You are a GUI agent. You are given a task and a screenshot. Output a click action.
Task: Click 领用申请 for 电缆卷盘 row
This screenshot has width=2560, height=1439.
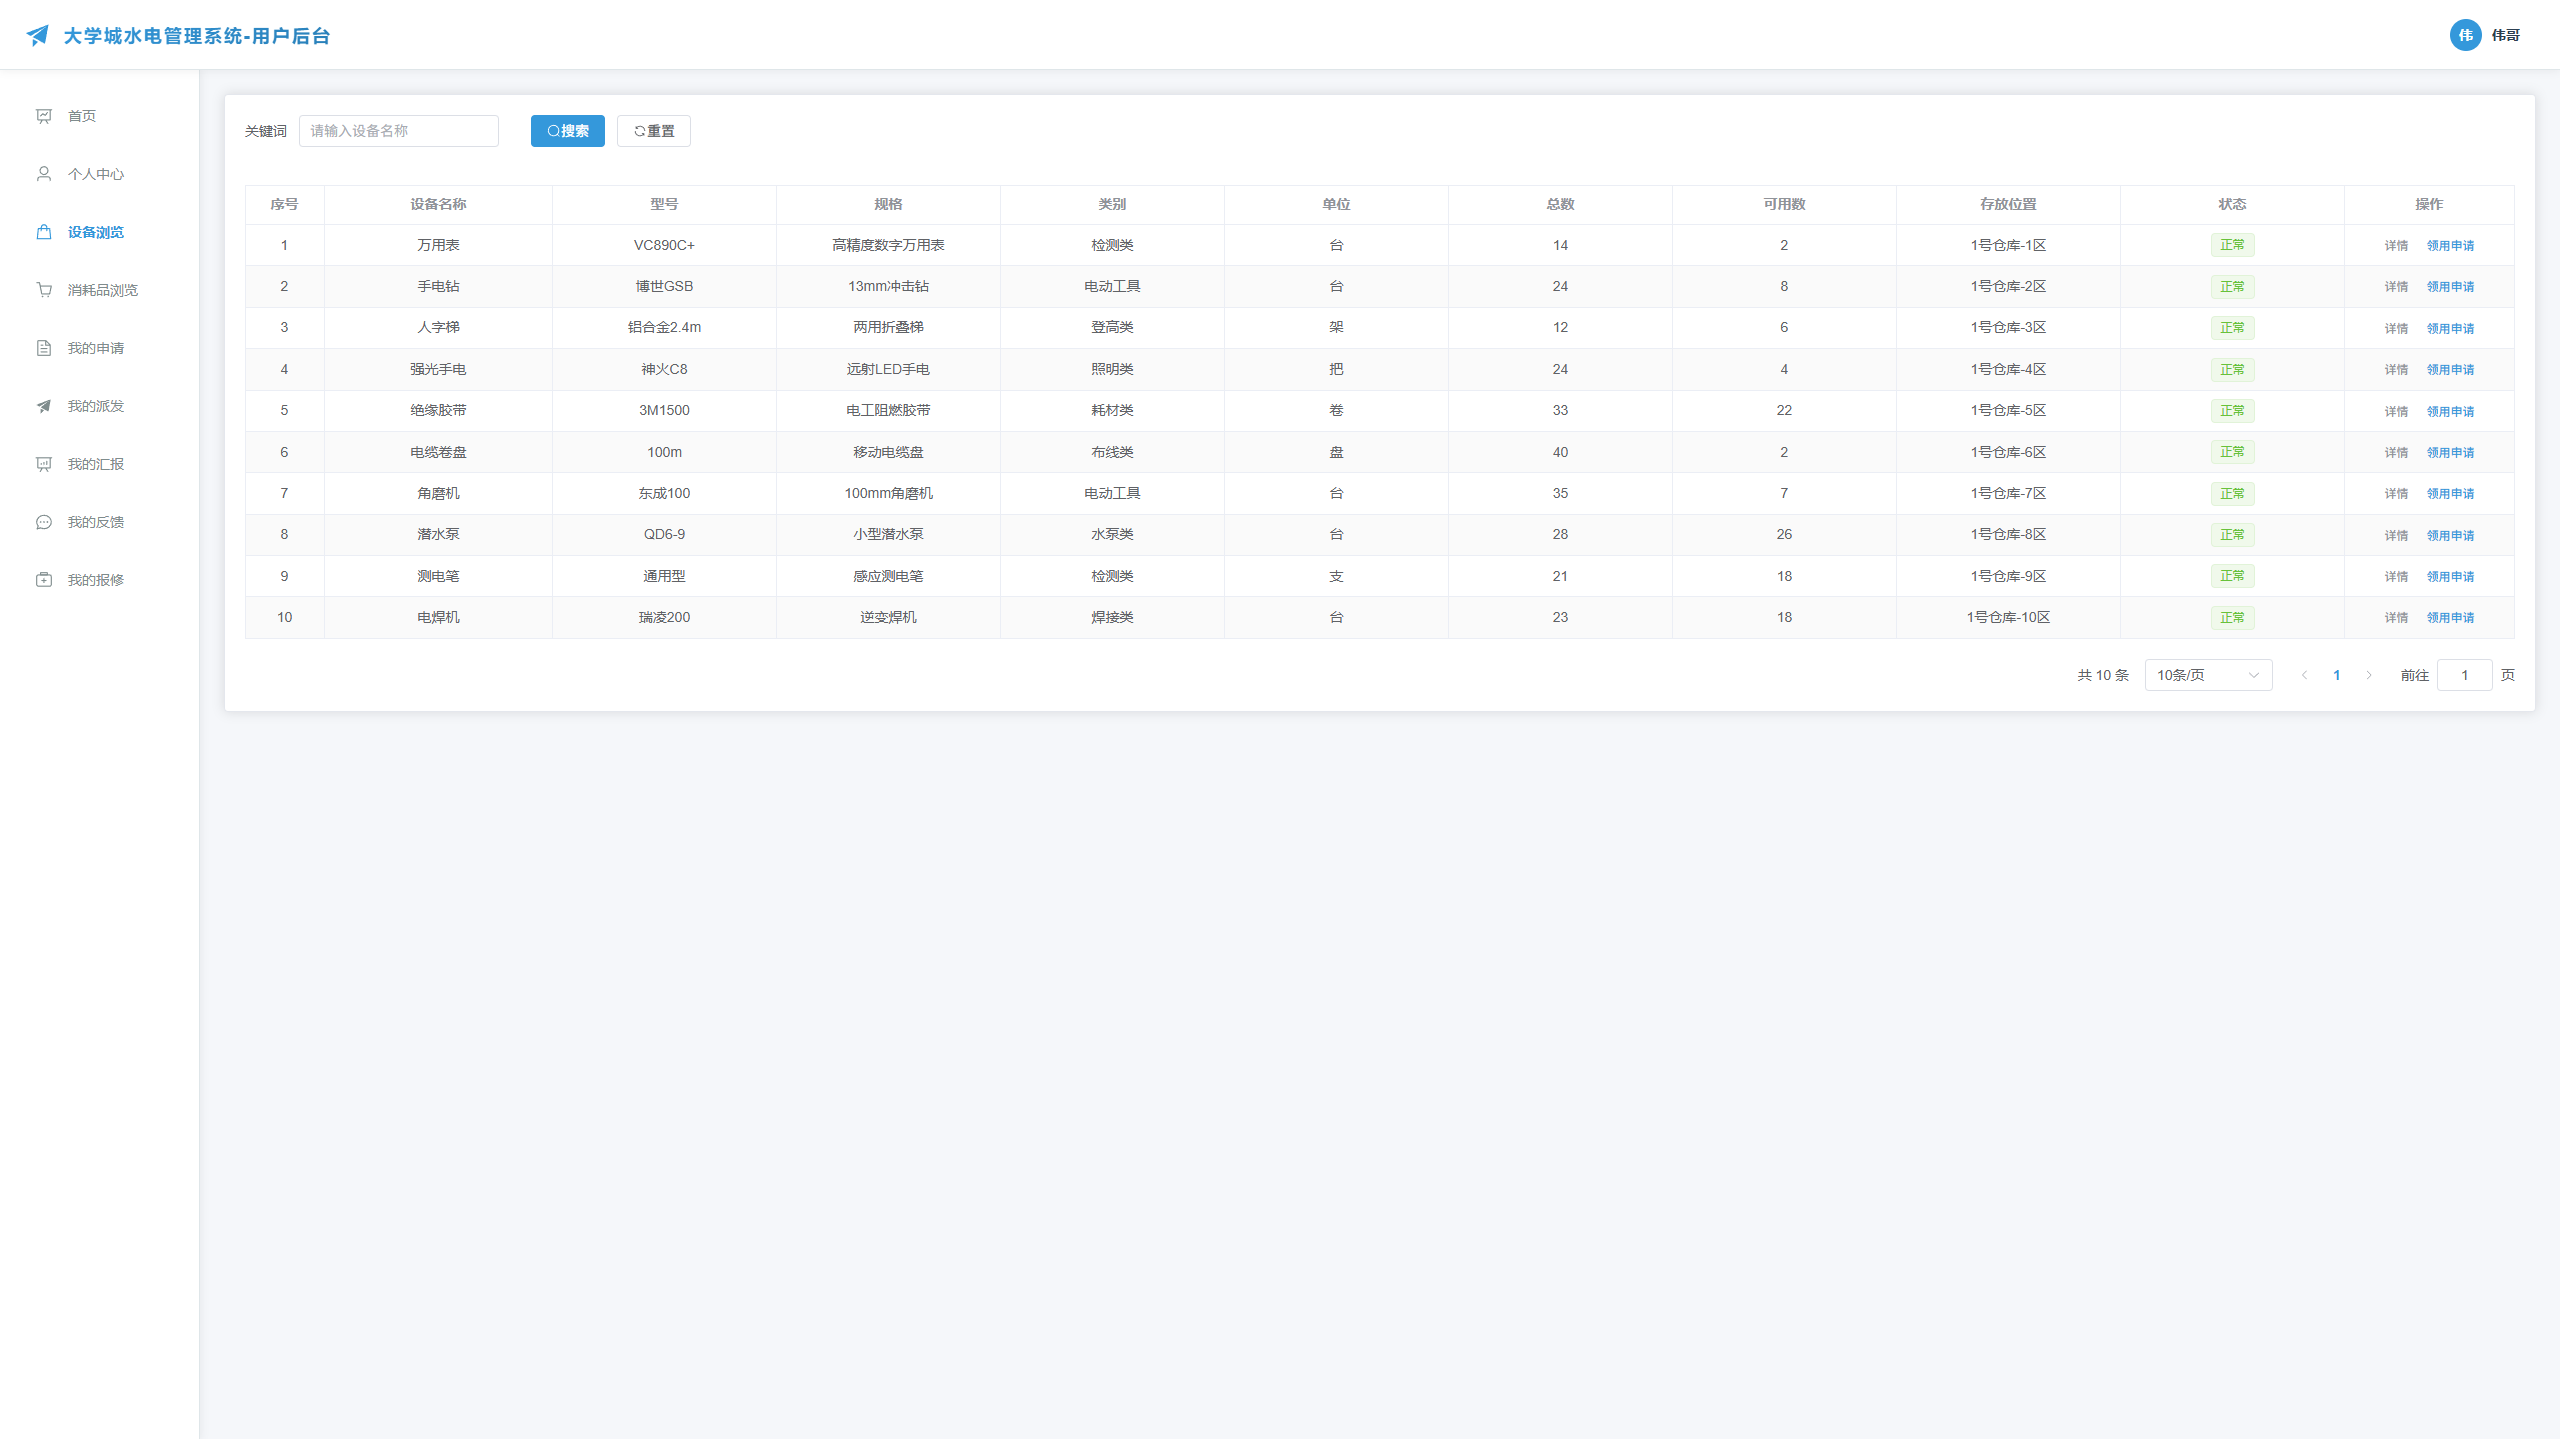(2450, 453)
